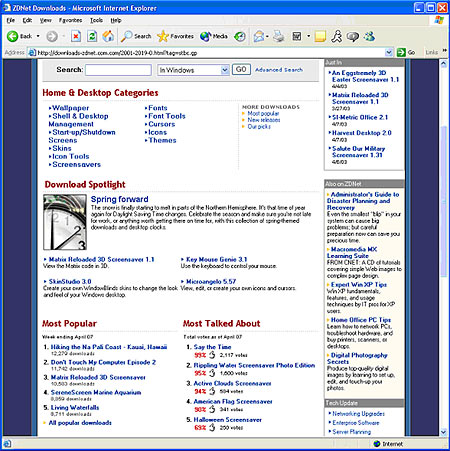Screen dimensions: 450x451
Task: Open SkinStudio 3.0 link
Action: pyautogui.click(x=70, y=281)
